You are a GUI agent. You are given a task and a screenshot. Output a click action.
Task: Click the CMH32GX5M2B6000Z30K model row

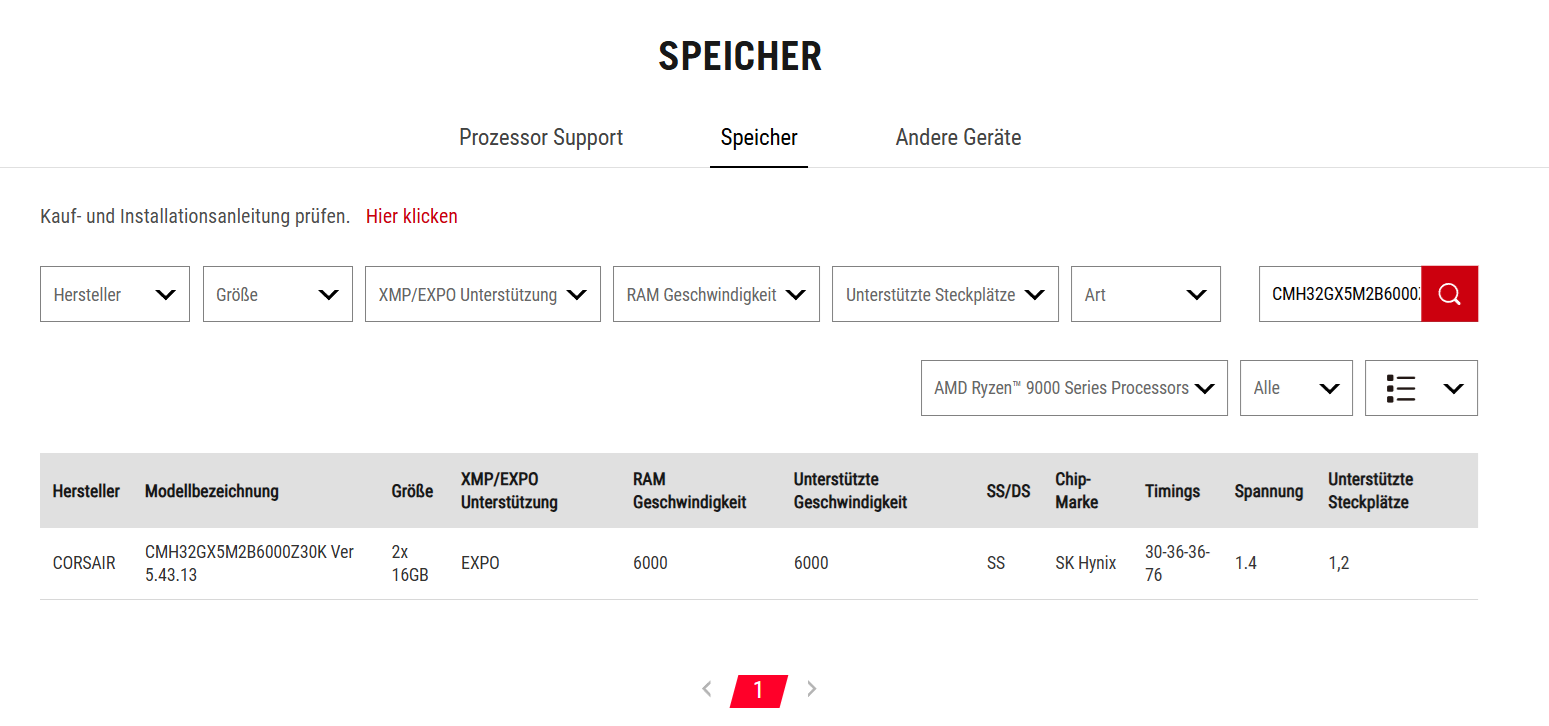point(249,563)
